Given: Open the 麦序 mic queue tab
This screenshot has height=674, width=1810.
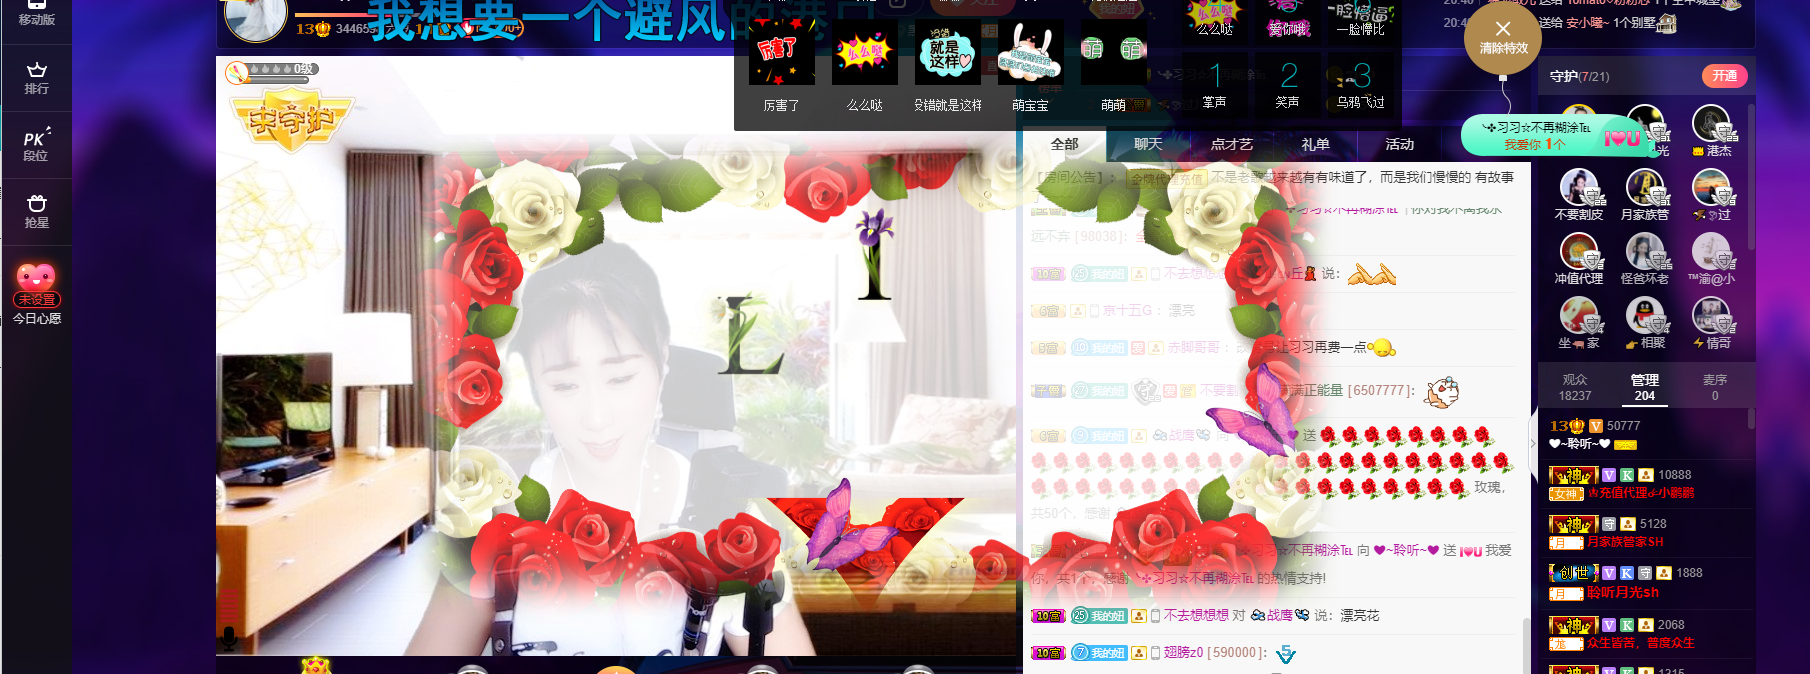Looking at the screenshot, I should 1715,387.
